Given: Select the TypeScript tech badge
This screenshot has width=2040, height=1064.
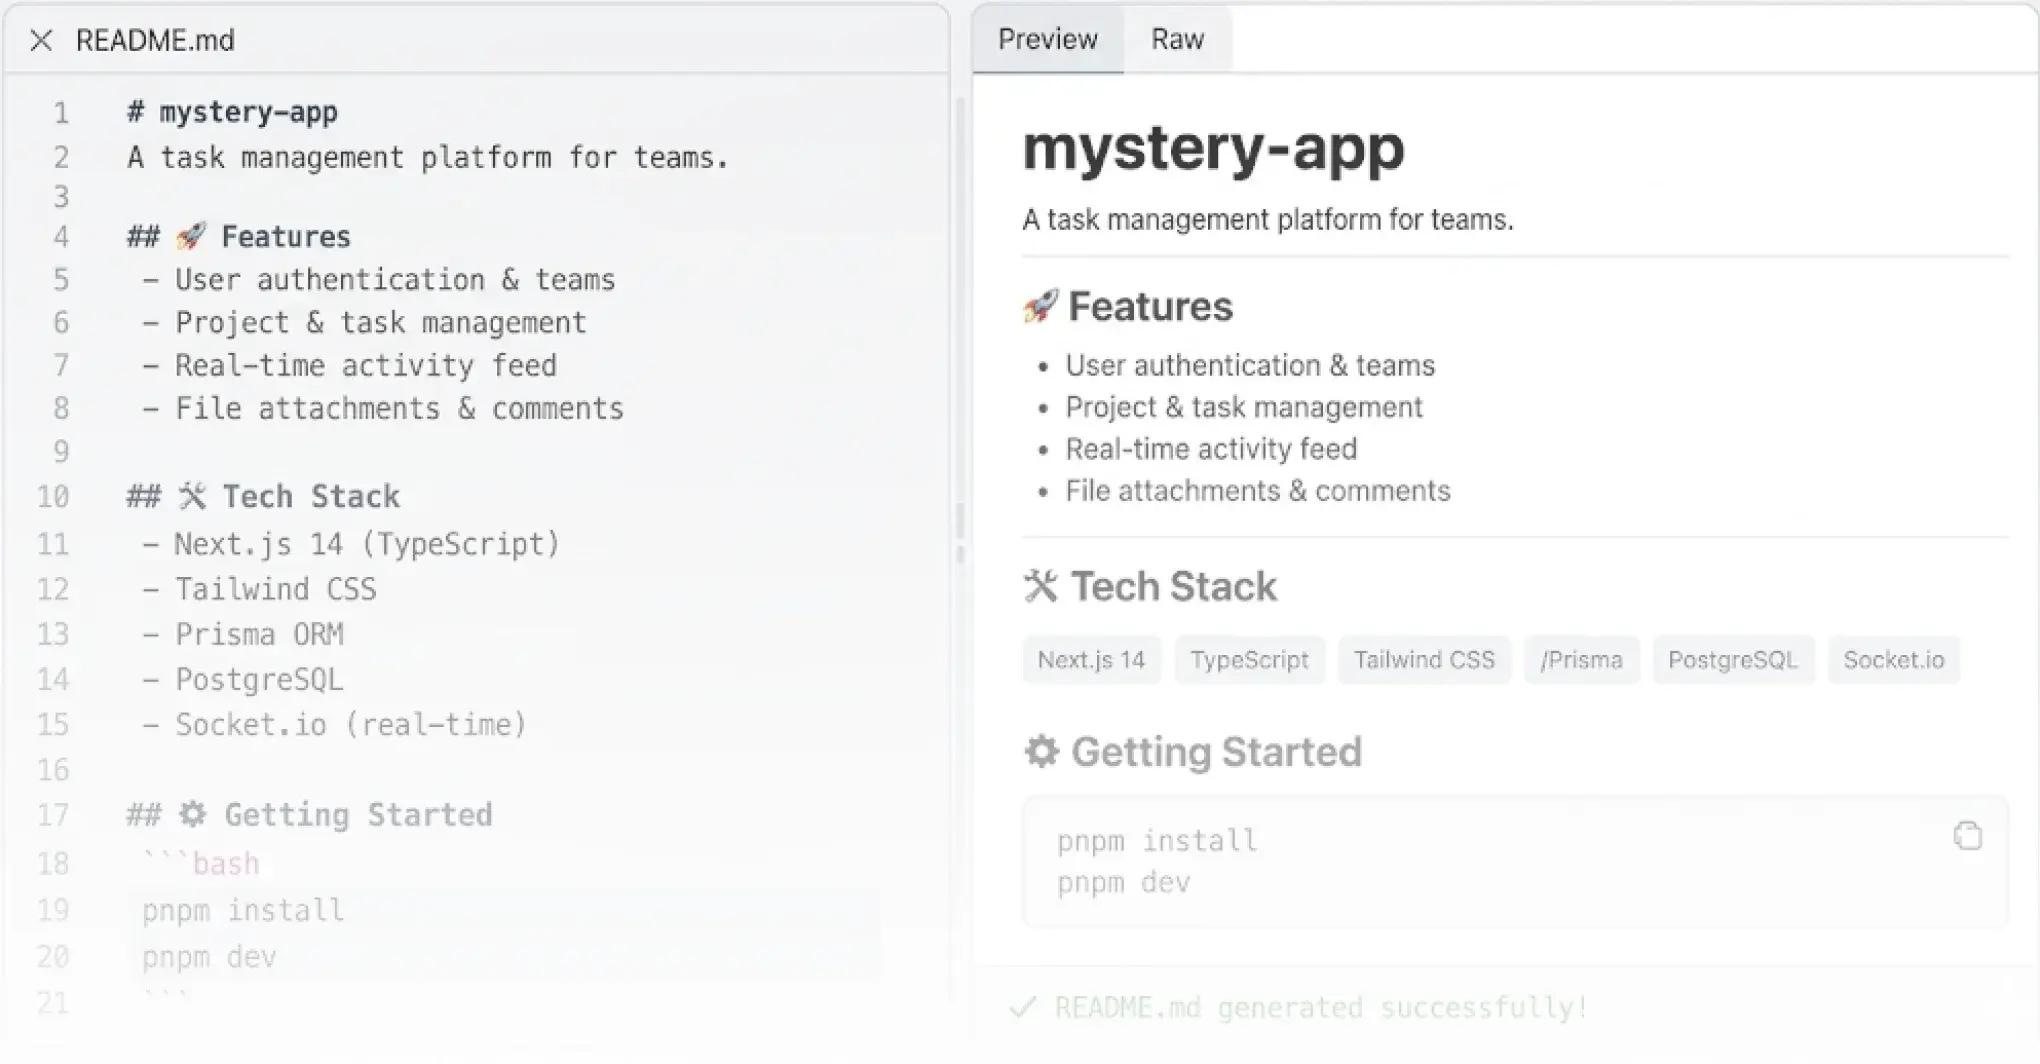Looking at the screenshot, I should point(1249,660).
